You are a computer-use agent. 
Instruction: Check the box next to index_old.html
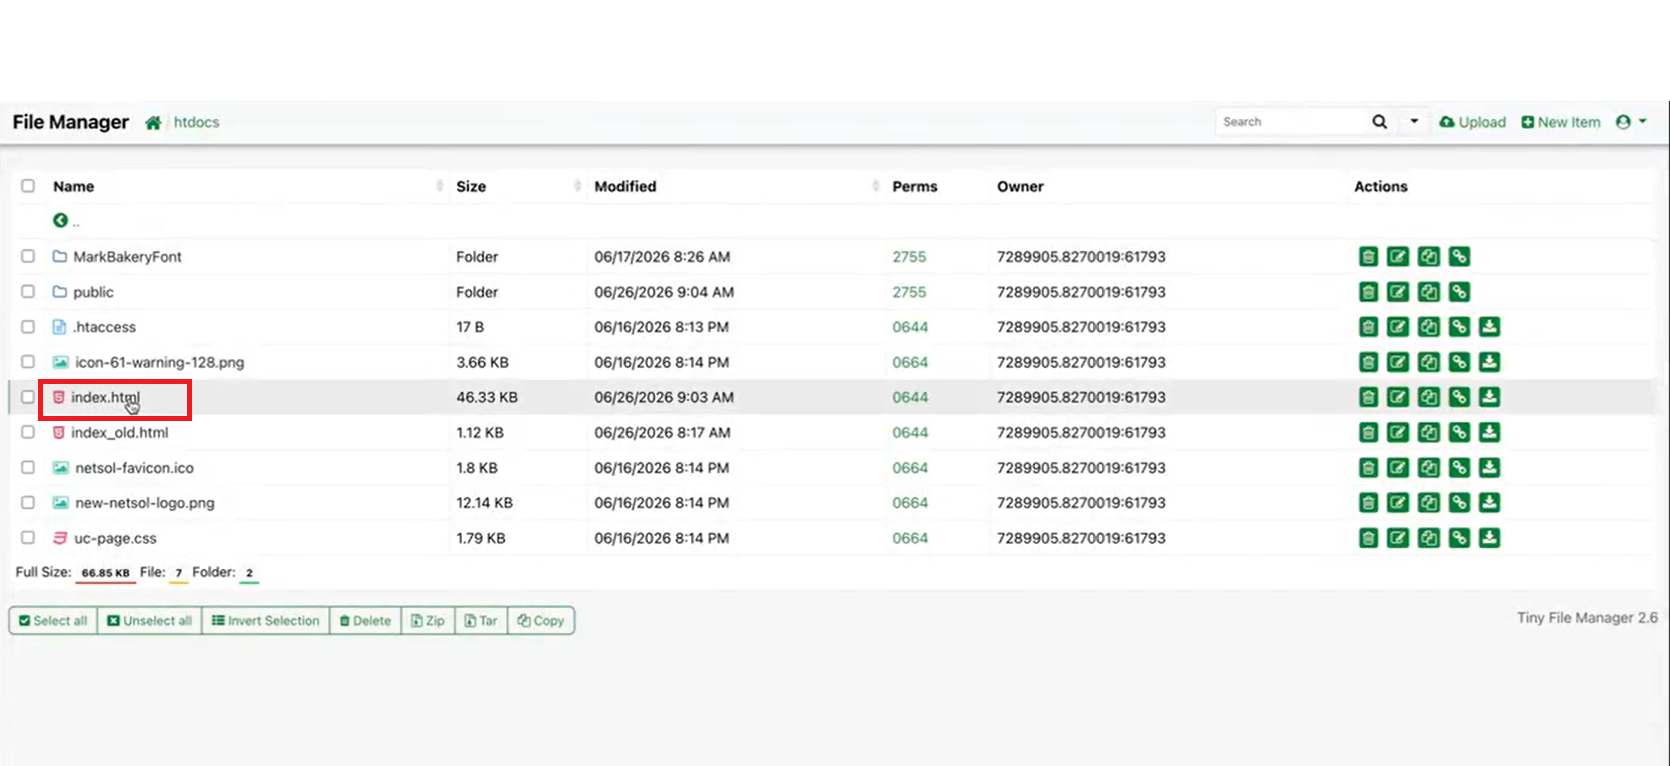pyautogui.click(x=28, y=432)
